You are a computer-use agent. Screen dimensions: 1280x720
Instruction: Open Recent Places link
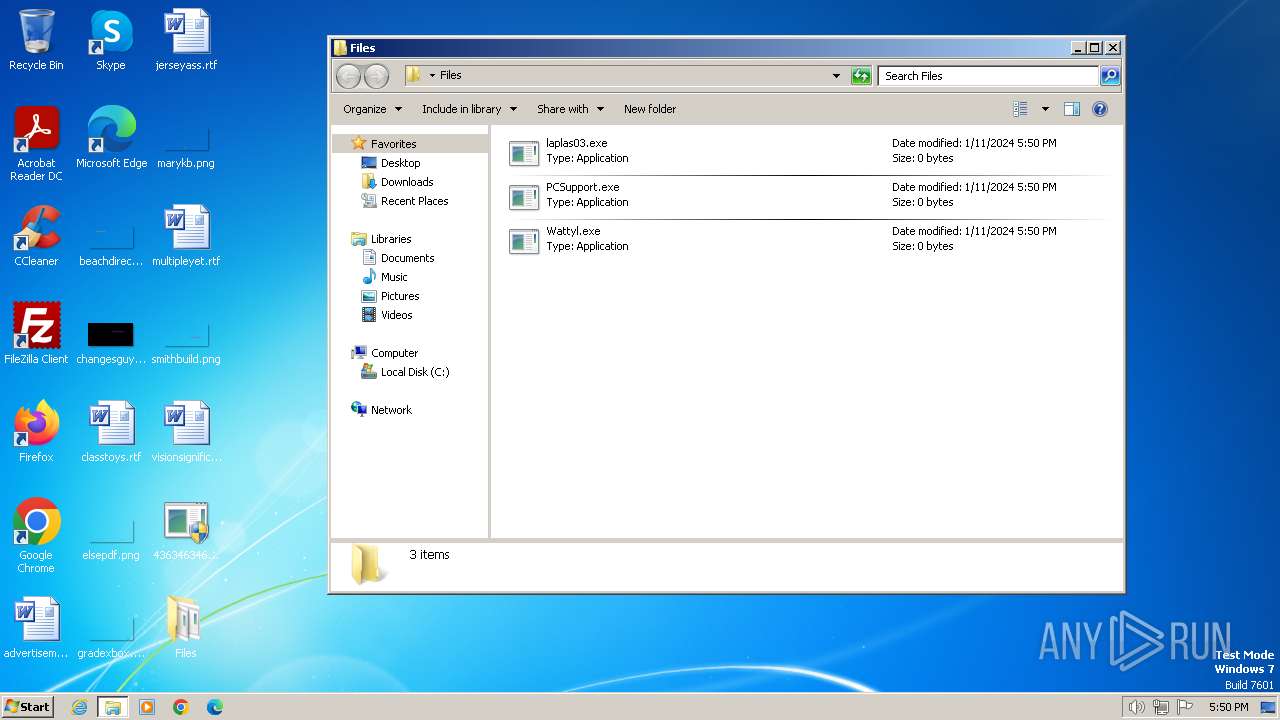pos(414,201)
